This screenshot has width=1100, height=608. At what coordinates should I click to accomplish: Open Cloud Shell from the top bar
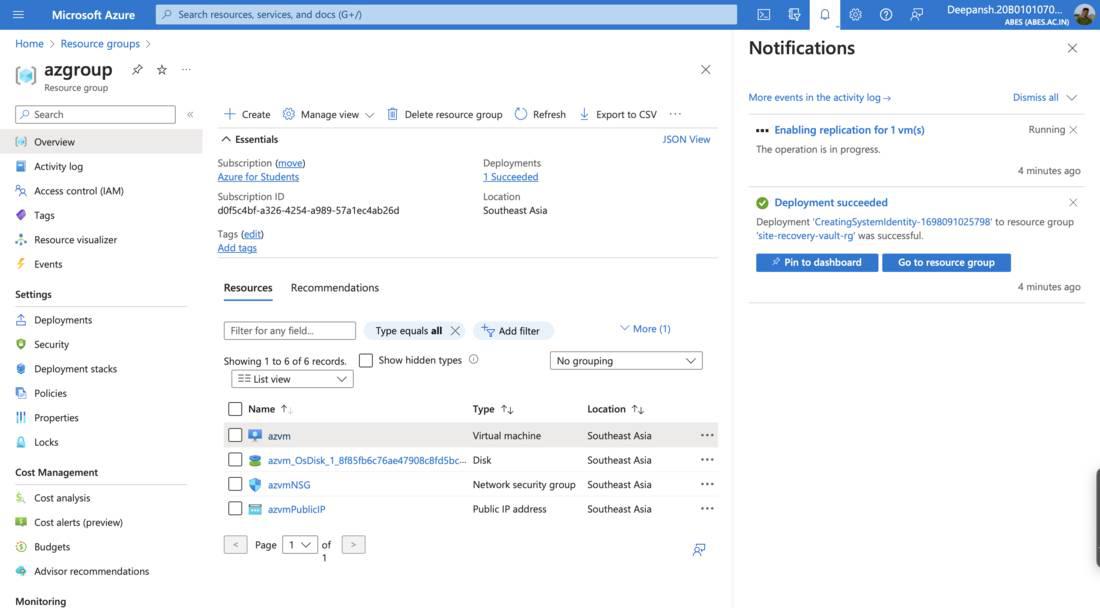click(x=763, y=15)
